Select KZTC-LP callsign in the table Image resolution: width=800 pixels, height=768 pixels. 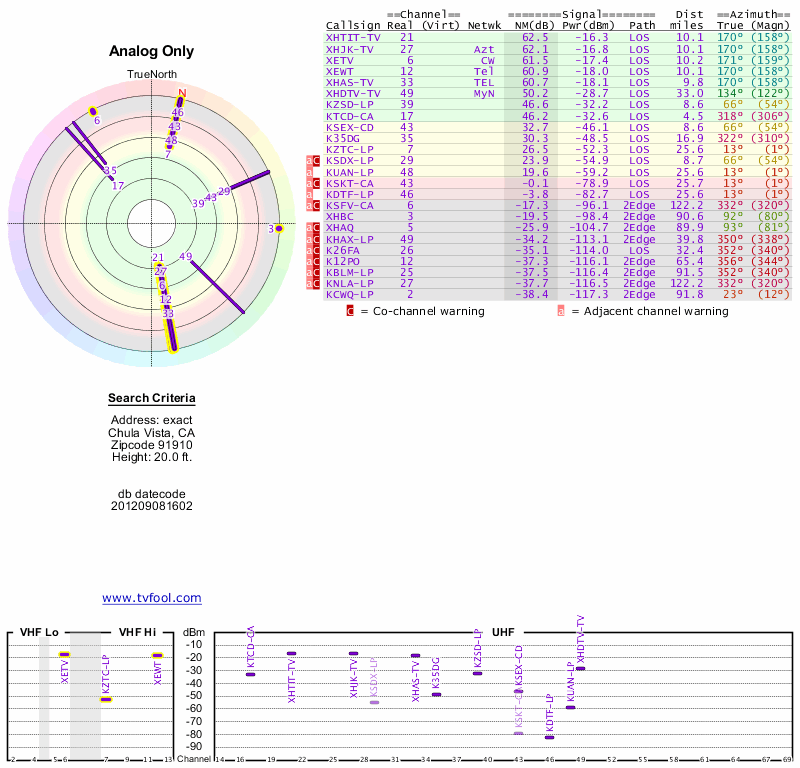pyautogui.click(x=349, y=150)
